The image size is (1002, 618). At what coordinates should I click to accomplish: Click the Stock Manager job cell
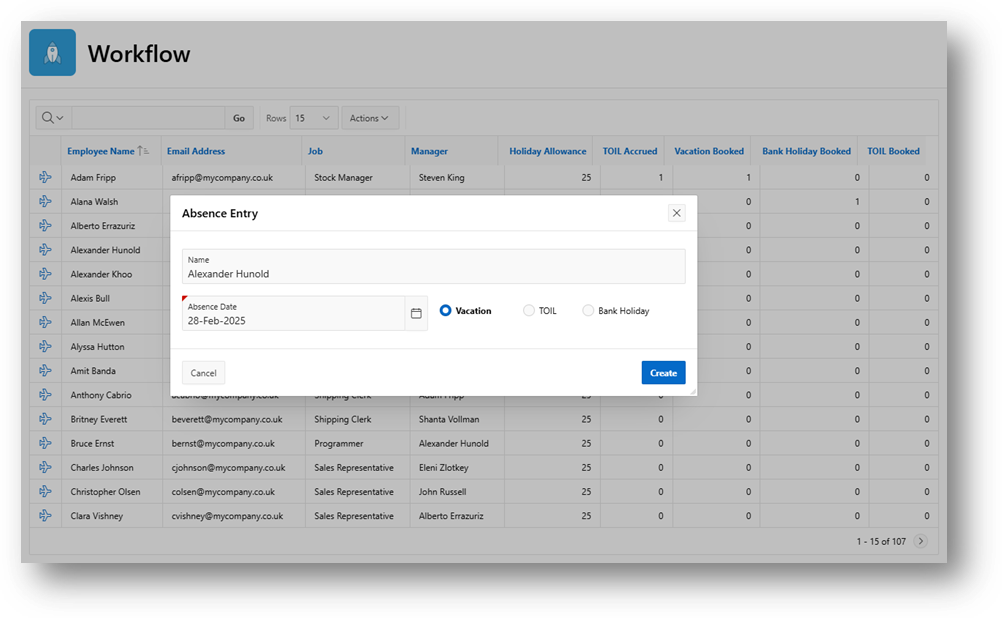pos(343,178)
